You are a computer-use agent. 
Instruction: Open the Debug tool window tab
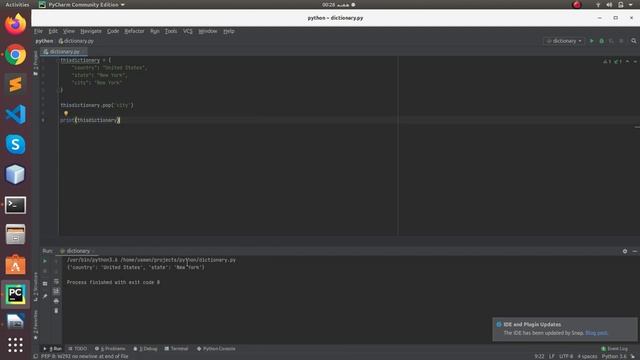point(145,349)
